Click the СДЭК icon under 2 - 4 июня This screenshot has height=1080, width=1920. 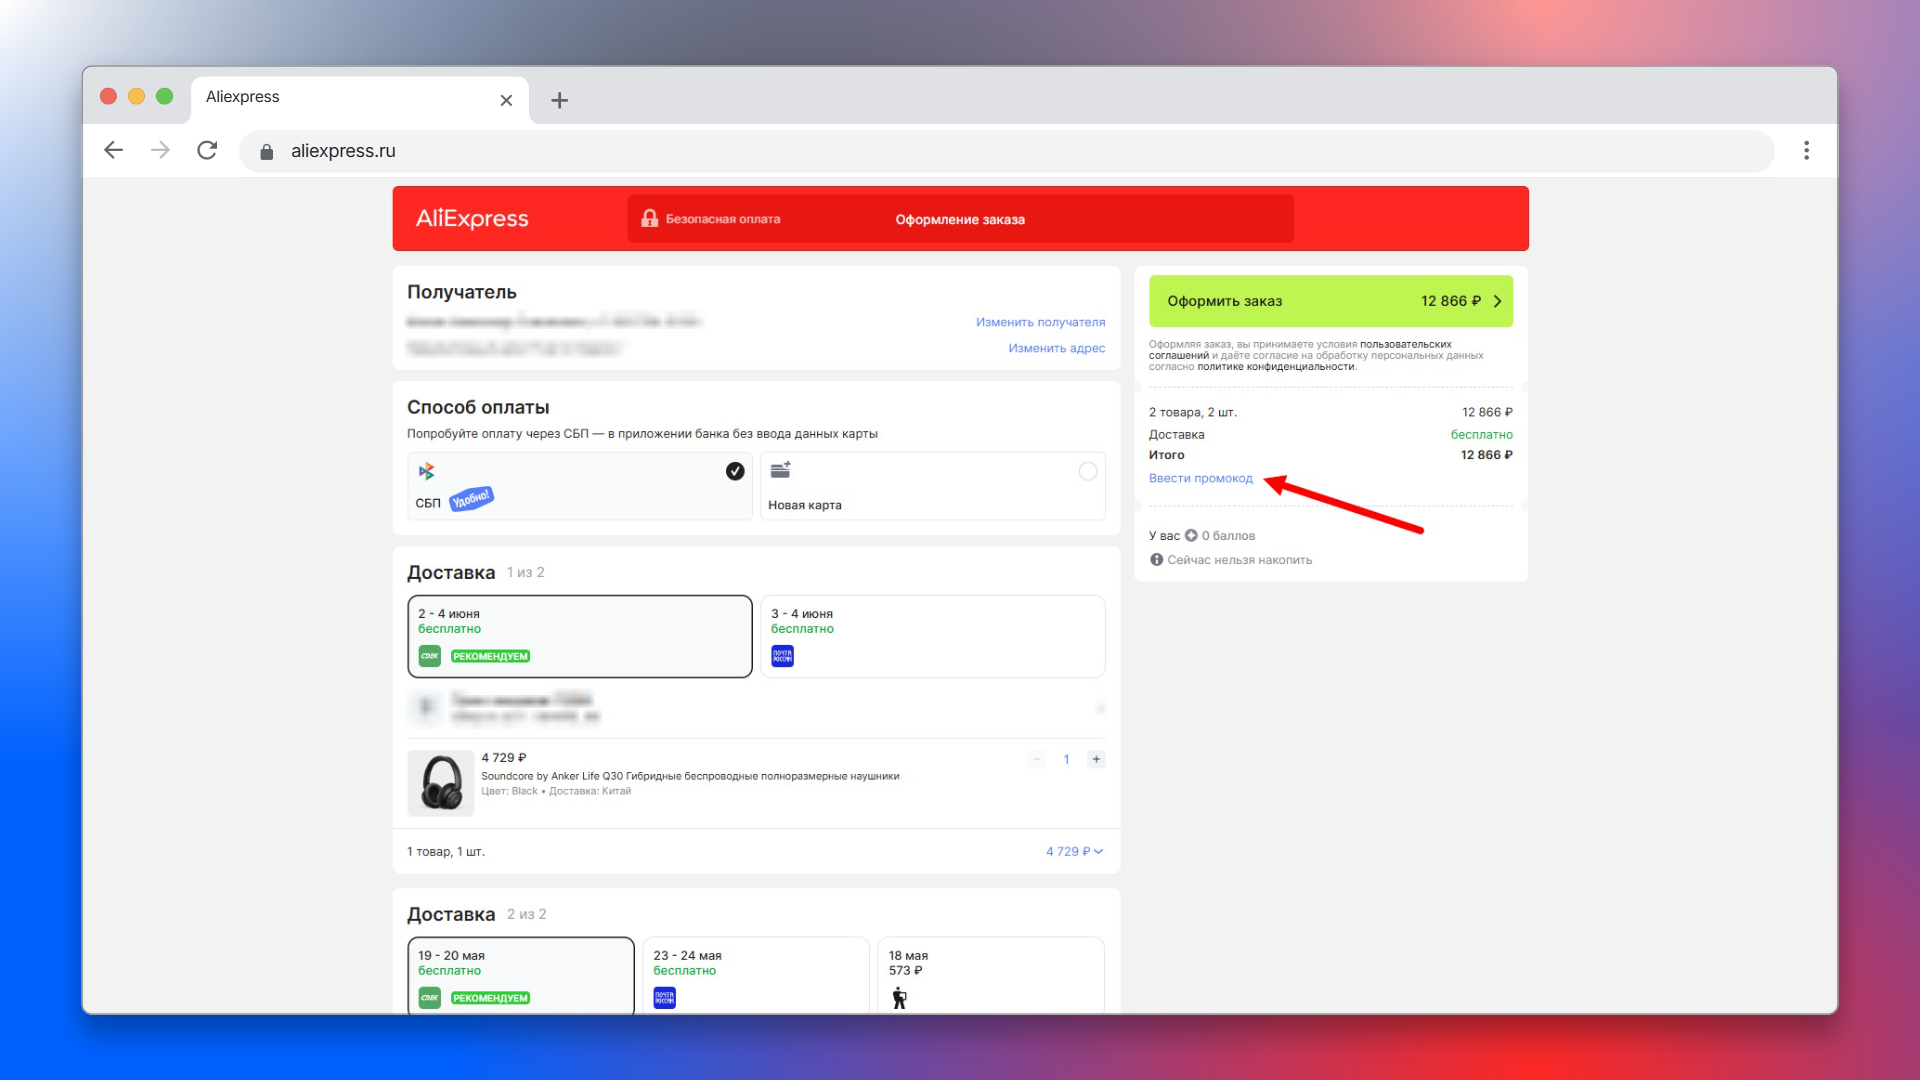(430, 656)
